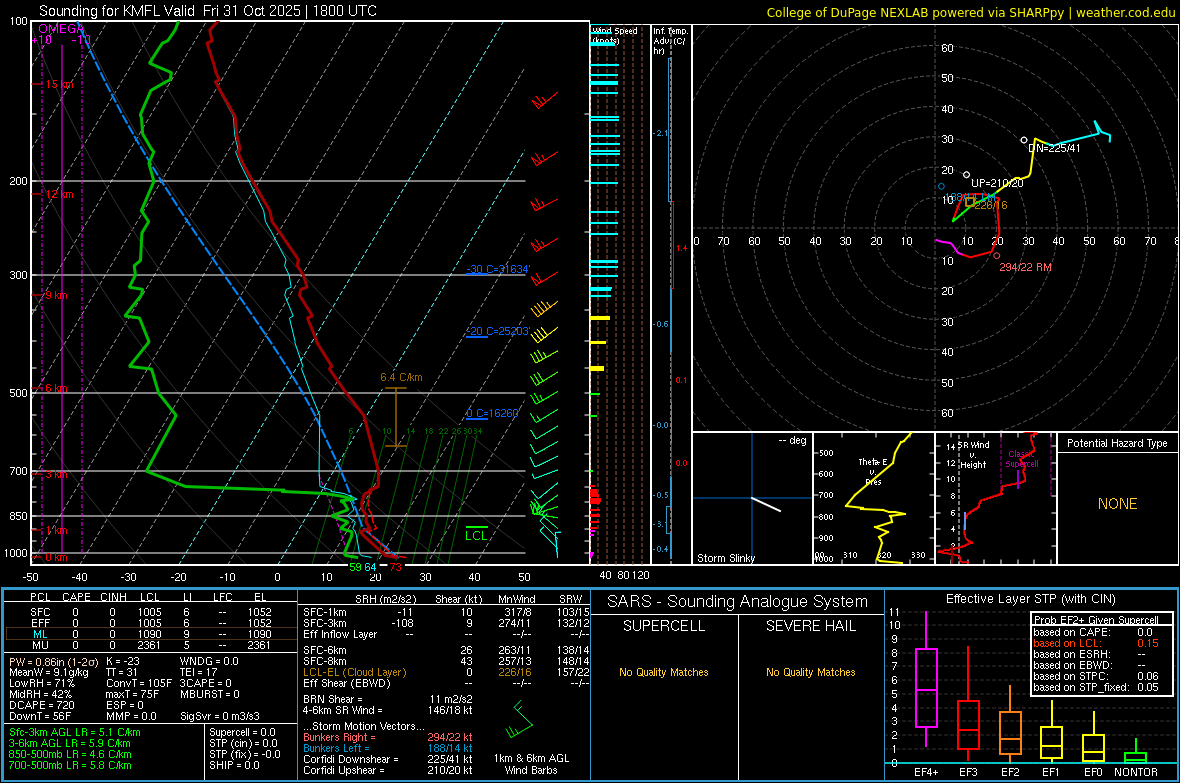1180x783 pixels.
Task: Select the SFC-1km shear row
Action: pos(446,612)
